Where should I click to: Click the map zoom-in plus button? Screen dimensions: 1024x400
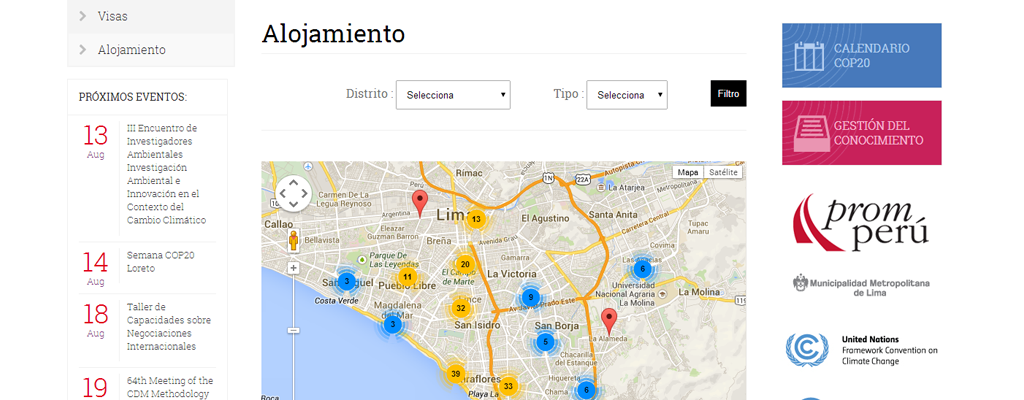click(x=293, y=268)
